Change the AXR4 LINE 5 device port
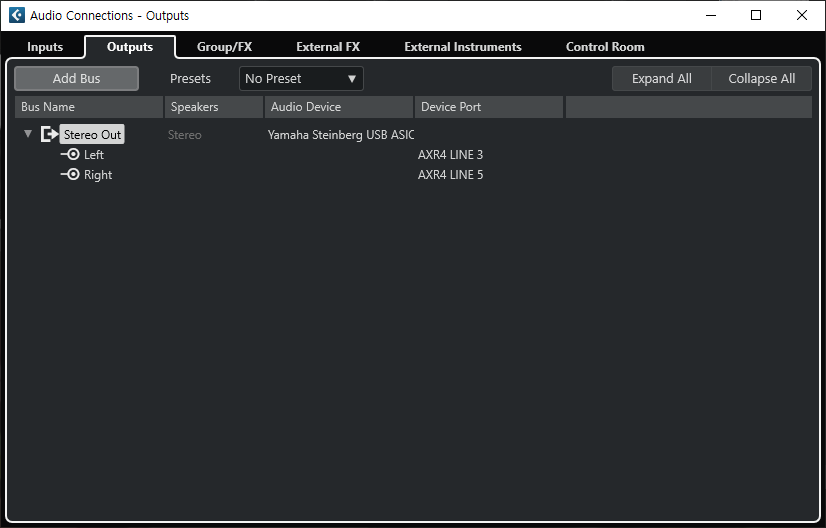 tap(450, 174)
